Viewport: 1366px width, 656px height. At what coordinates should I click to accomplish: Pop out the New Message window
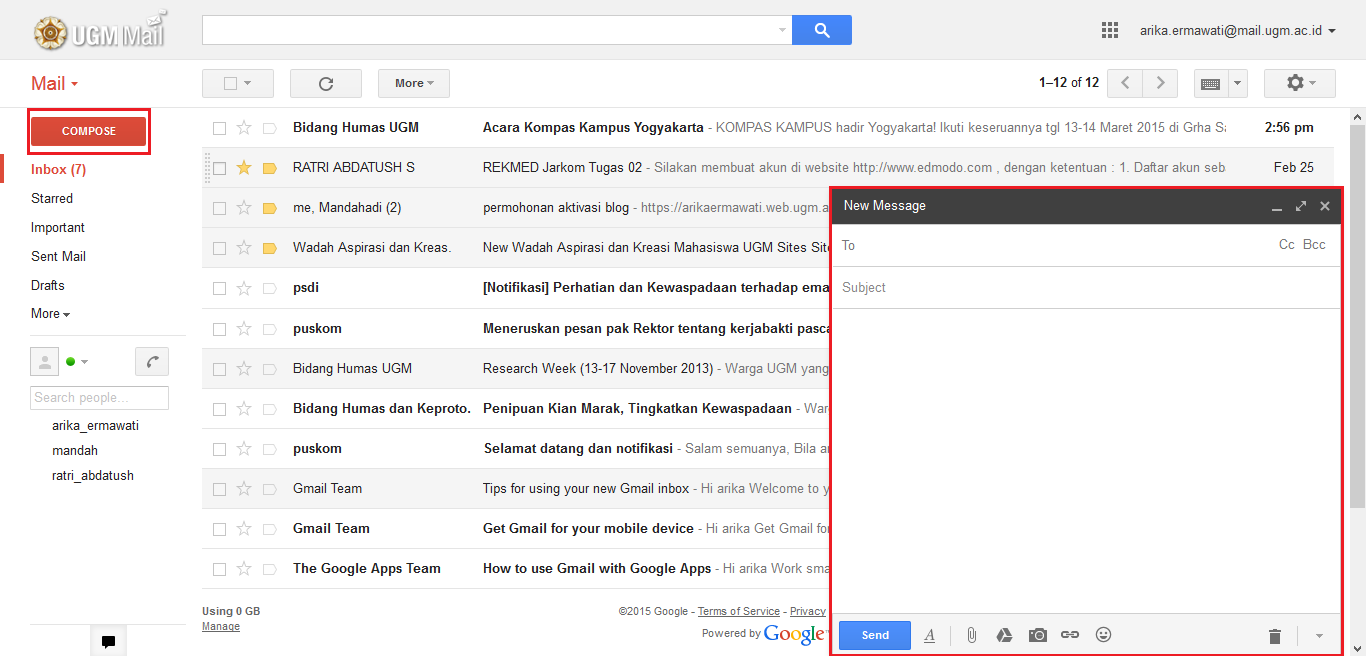click(x=1301, y=206)
